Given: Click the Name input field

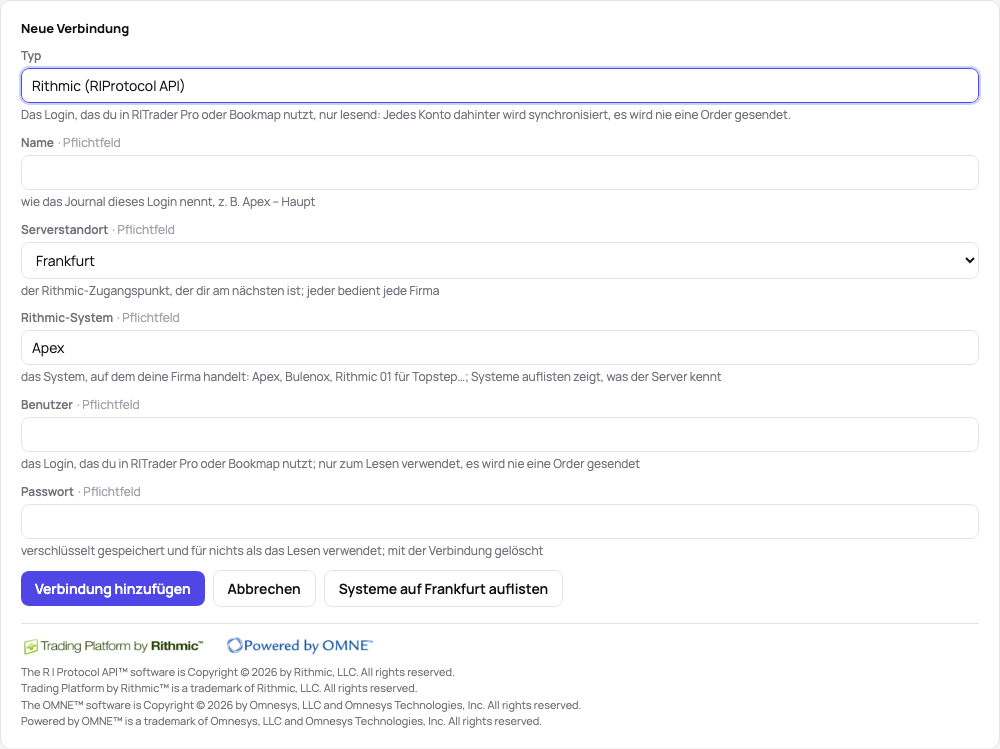Looking at the screenshot, I should tap(499, 172).
